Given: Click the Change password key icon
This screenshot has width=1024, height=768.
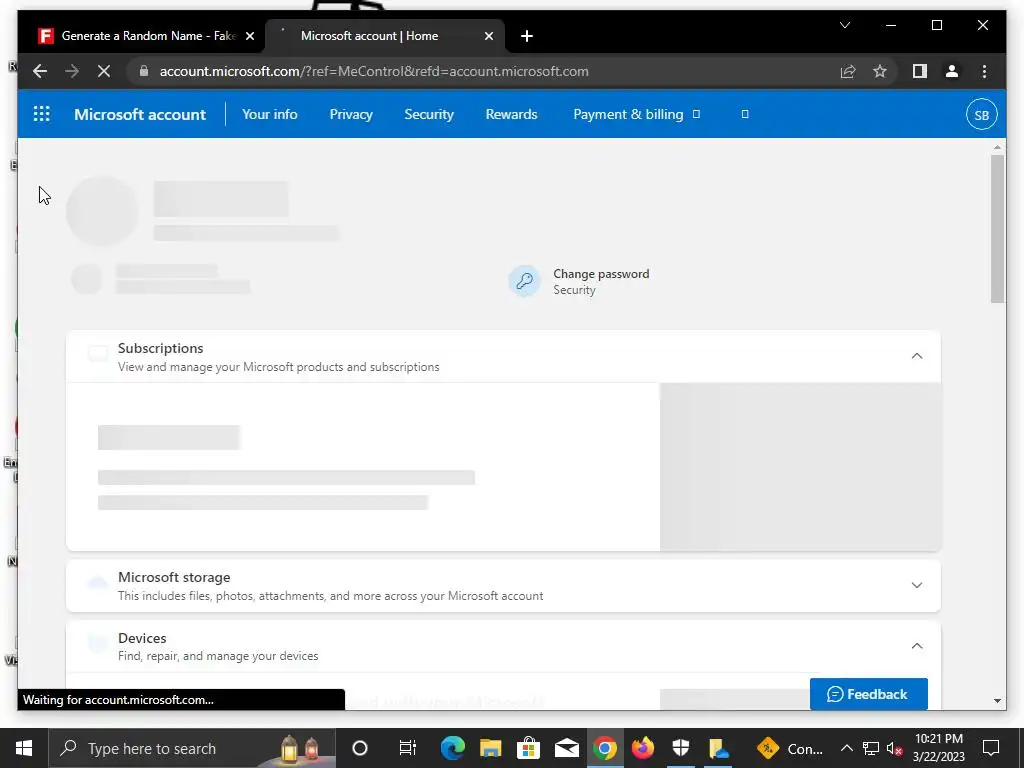Looking at the screenshot, I should coord(524,281).
